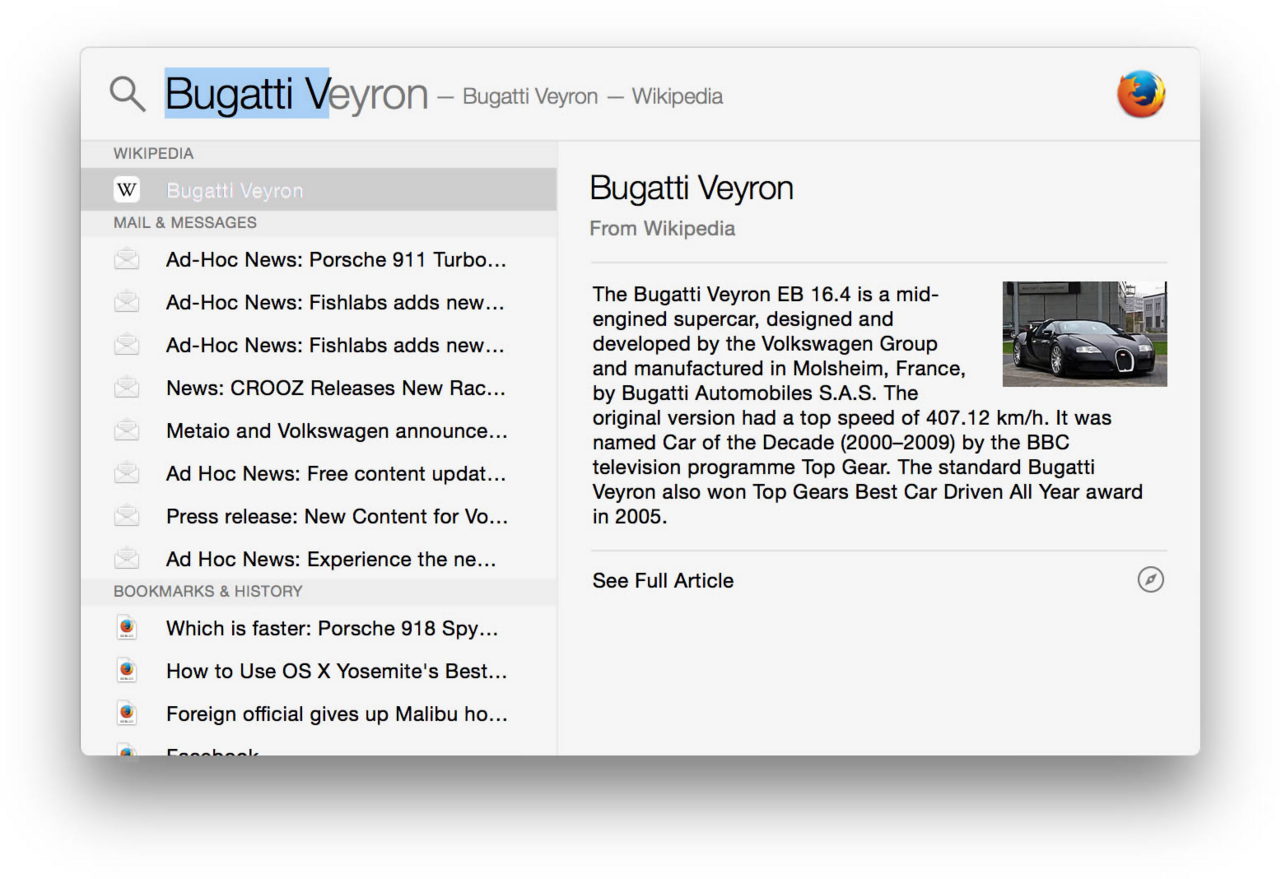
Task: Click the envelope icon on the Metaio Volkswagen message
Action: tap(126, 430)
